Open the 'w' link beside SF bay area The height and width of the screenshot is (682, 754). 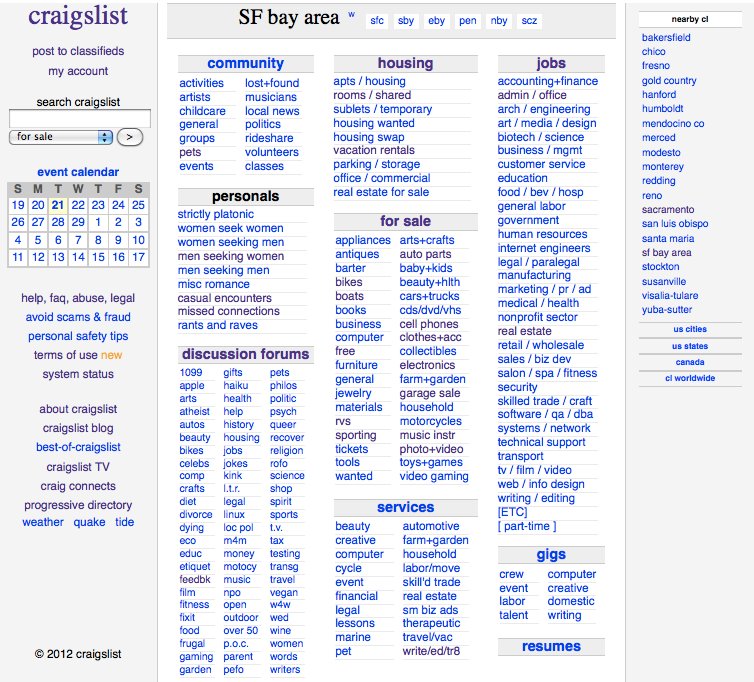(352, 14)
